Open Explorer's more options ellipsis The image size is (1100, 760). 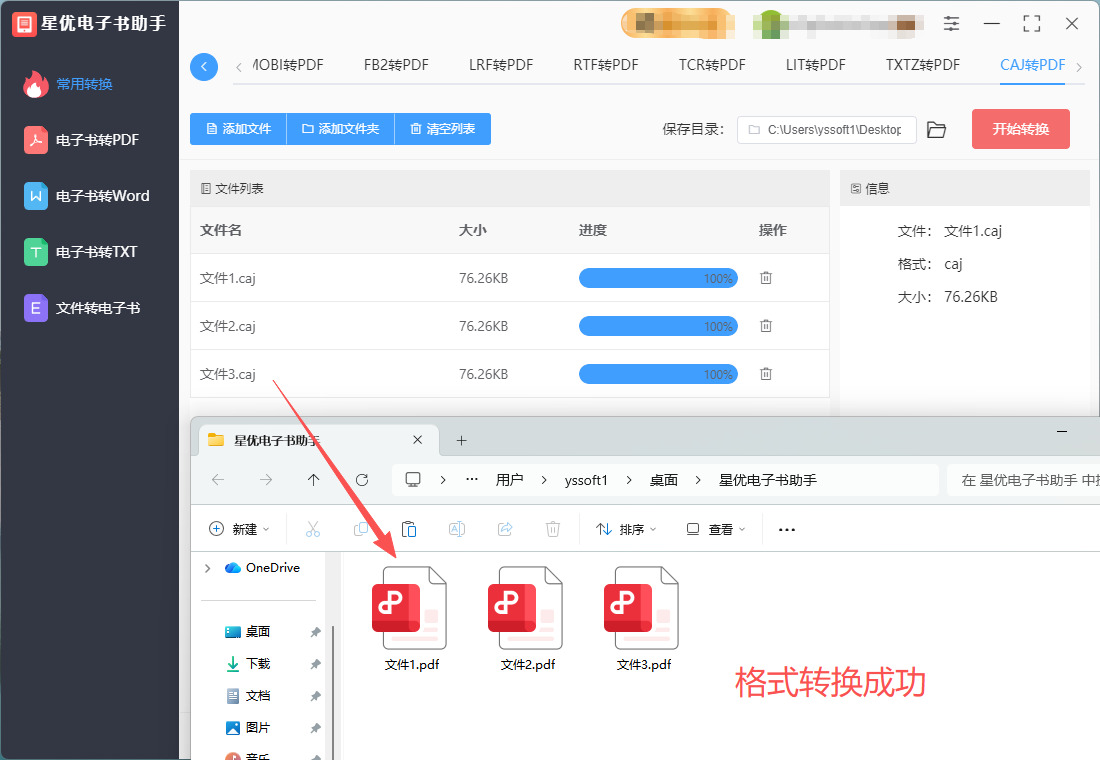pos(787,529)
